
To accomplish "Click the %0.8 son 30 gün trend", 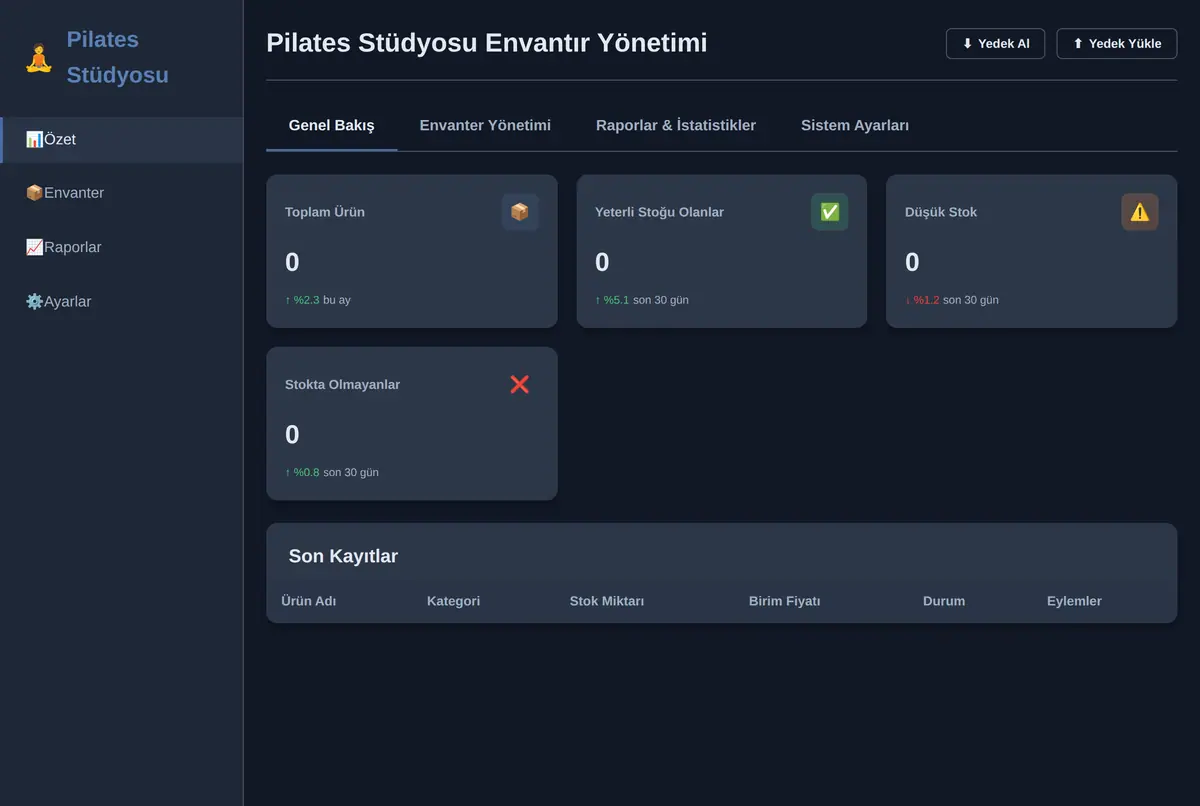I will tap(332, 472).
